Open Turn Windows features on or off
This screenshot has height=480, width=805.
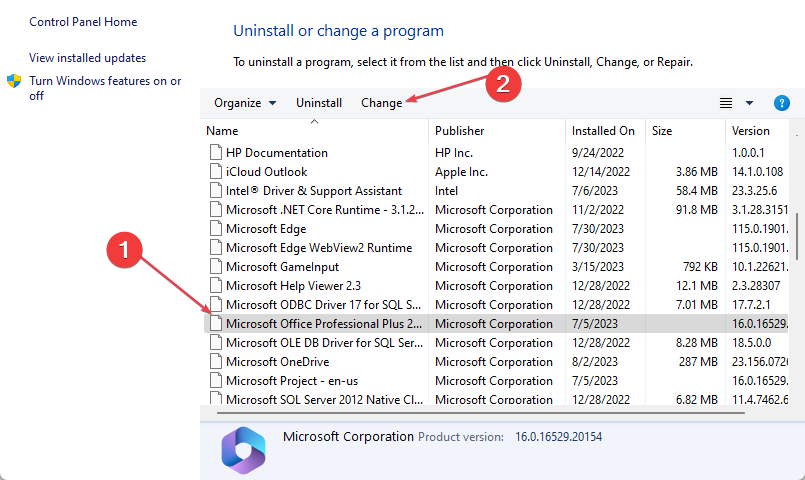coord(105,88)
